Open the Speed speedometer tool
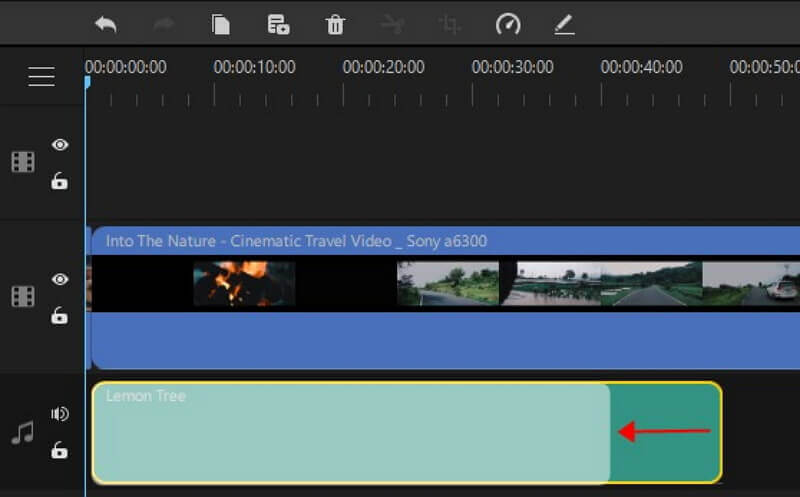Screen dimensions: 800x497 [508, 24]
